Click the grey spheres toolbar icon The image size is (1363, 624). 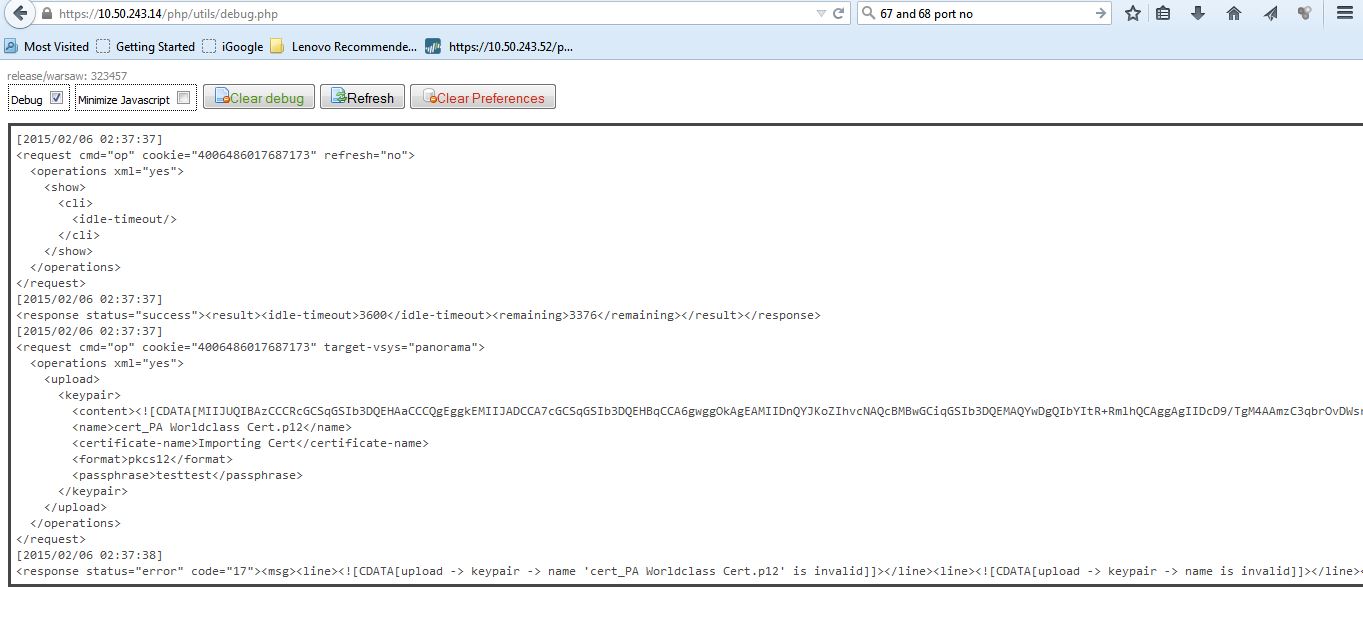tap(1304, 14)
